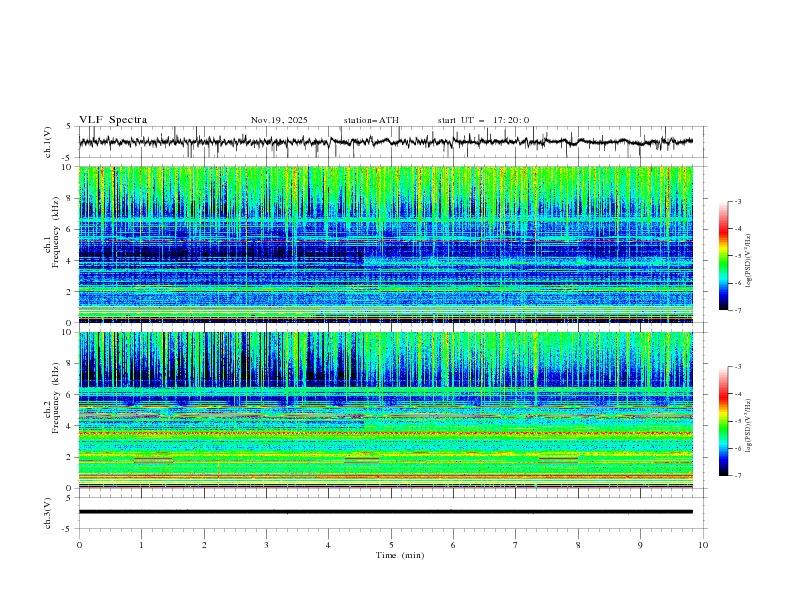Viewport: 792px width, 612px height.
Task: Click the ch.1(V) axis label
Action: [49, 143]
